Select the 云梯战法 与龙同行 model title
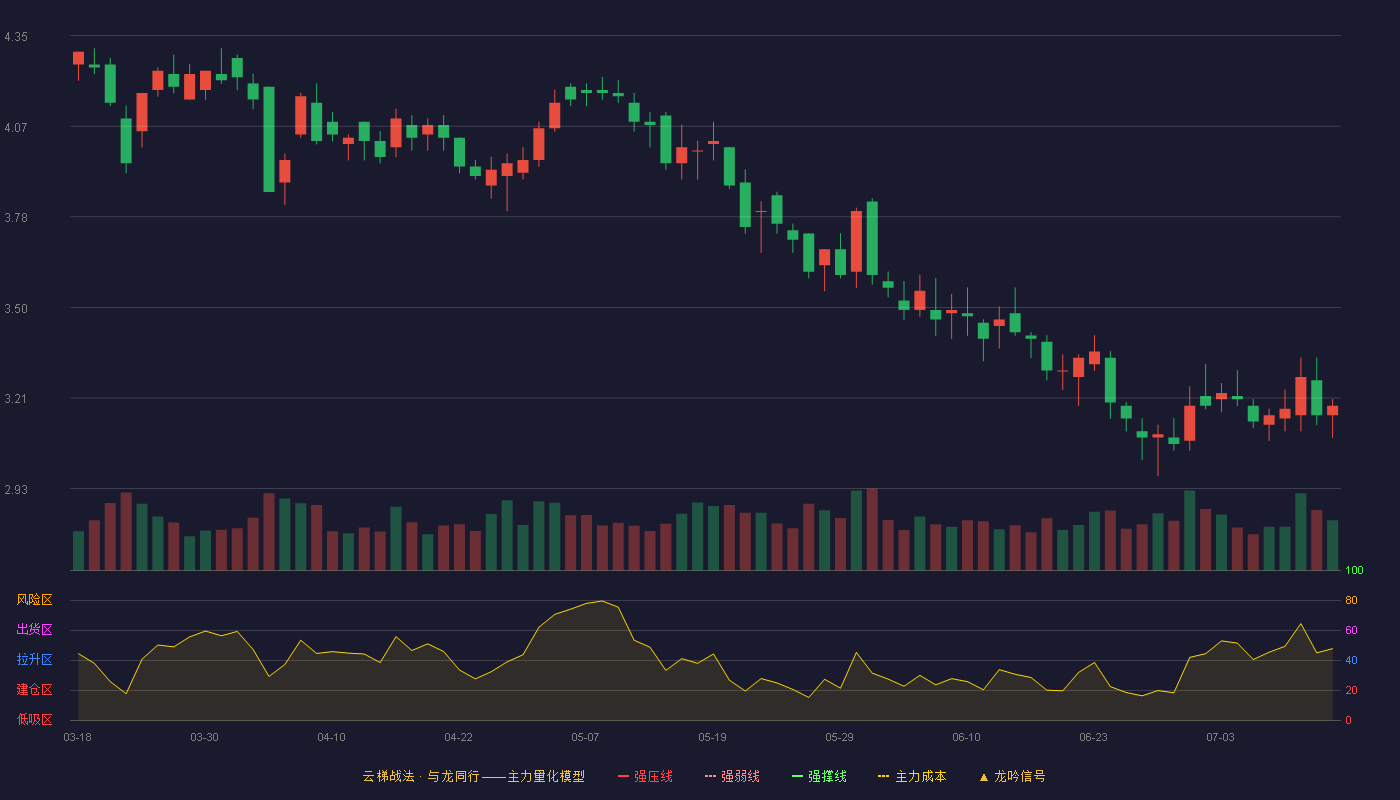Image resolution: width=1400 pixels, height=800 pixels. coord(473,776)
